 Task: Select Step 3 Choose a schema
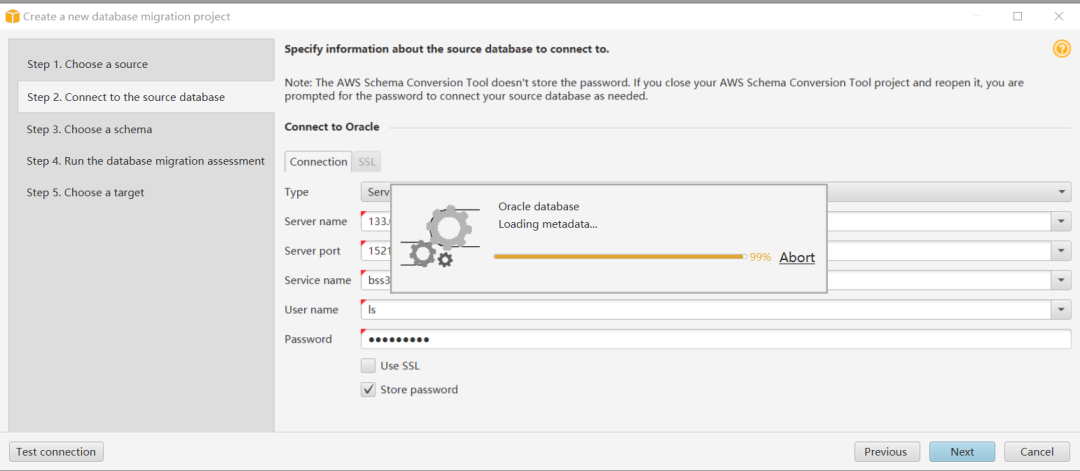[x=89, y=129]
